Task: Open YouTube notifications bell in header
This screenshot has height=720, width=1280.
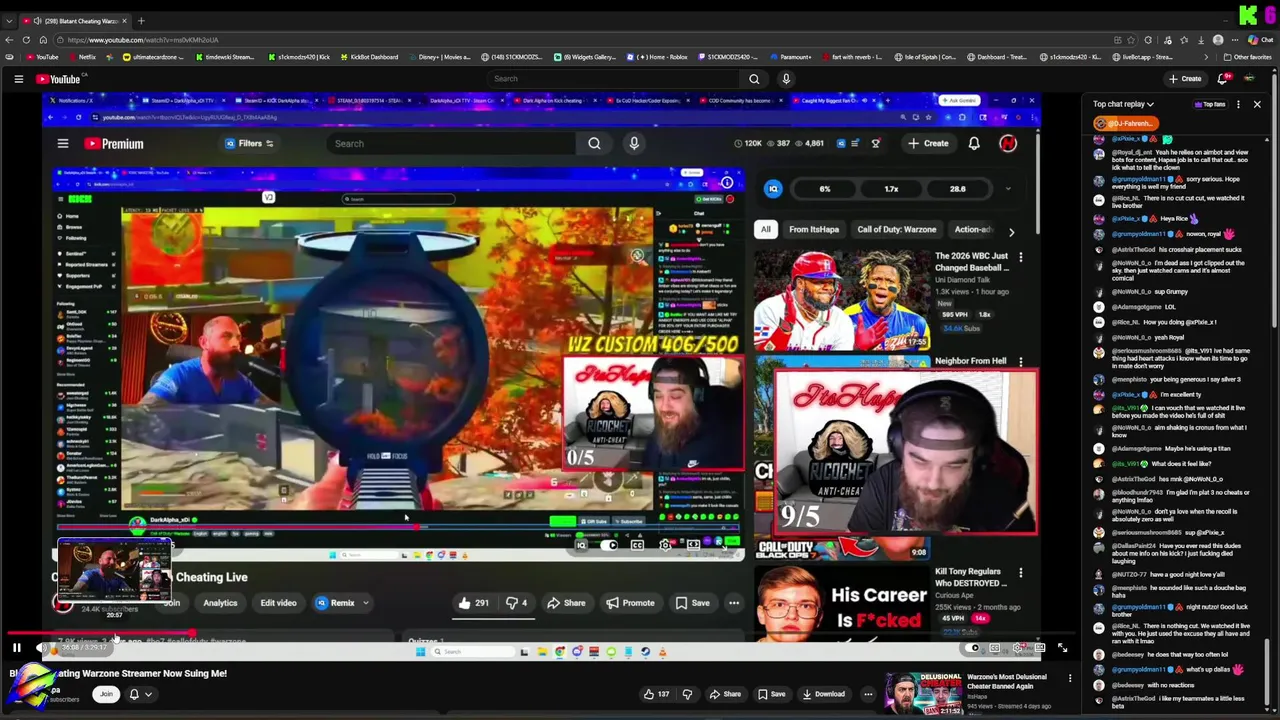Action: point(1222,79)
